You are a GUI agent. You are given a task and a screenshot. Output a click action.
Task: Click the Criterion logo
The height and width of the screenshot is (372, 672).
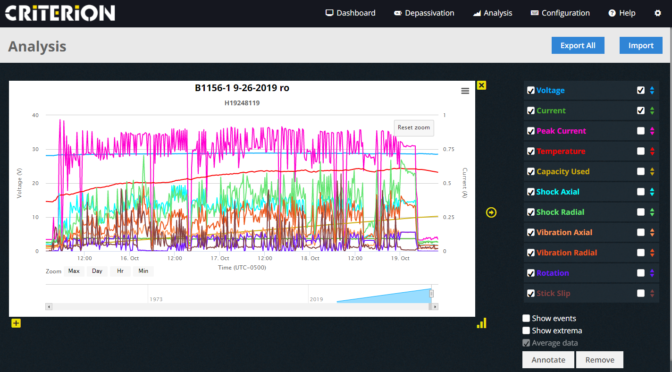(60, 13)
